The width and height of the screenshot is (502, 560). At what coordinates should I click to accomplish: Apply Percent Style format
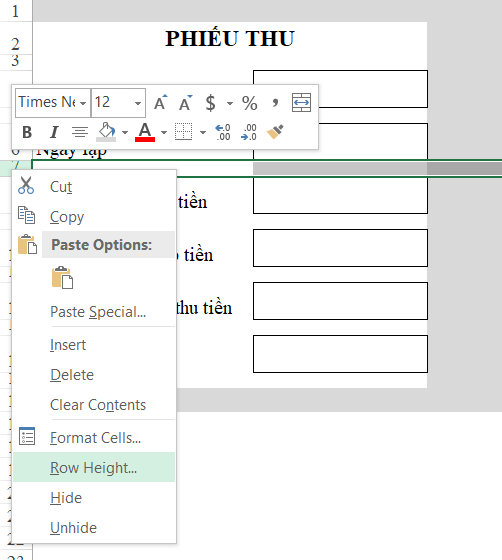tap(249, 103)
